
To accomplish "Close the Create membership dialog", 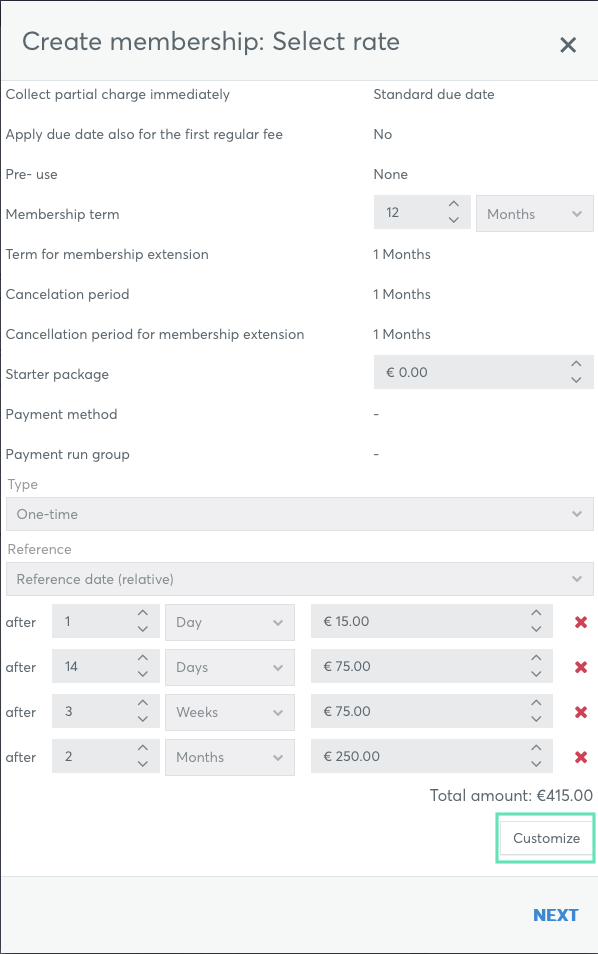I will tap(568, 44).
